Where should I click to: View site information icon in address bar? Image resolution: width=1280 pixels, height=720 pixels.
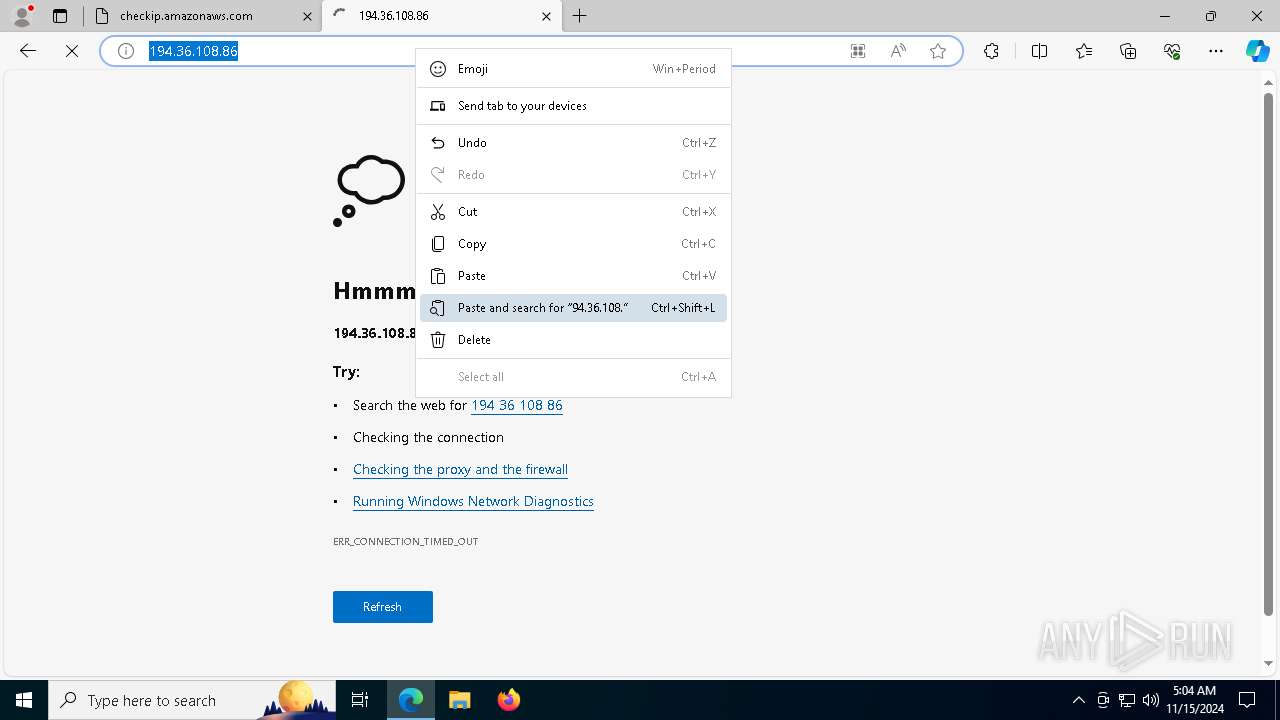[126, 51]
